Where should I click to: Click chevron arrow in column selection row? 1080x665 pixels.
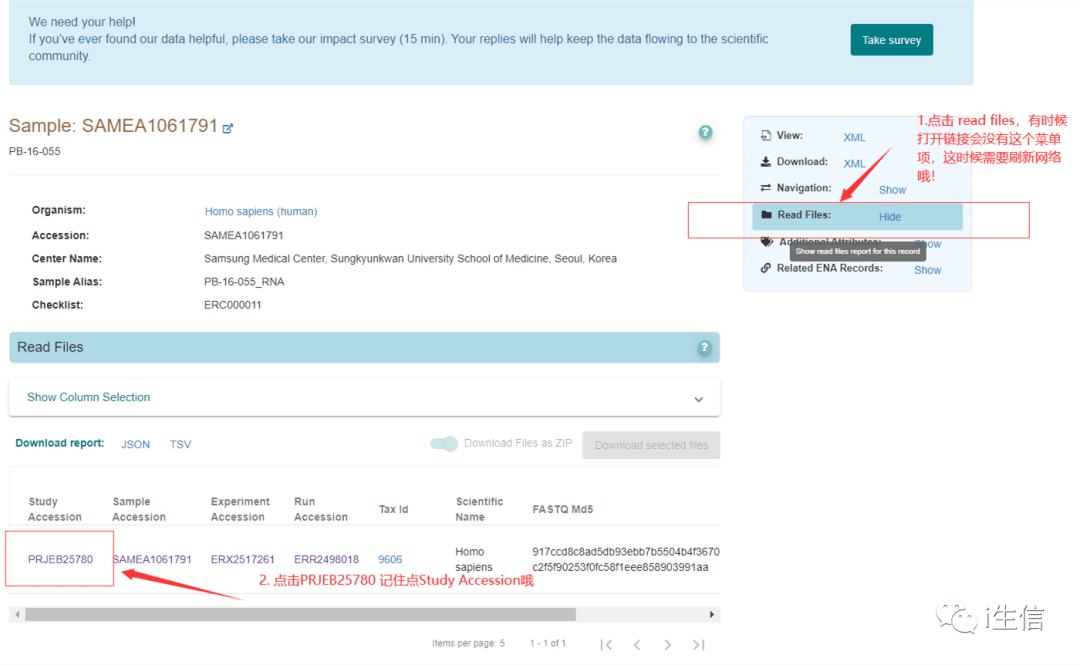point(698,399)
